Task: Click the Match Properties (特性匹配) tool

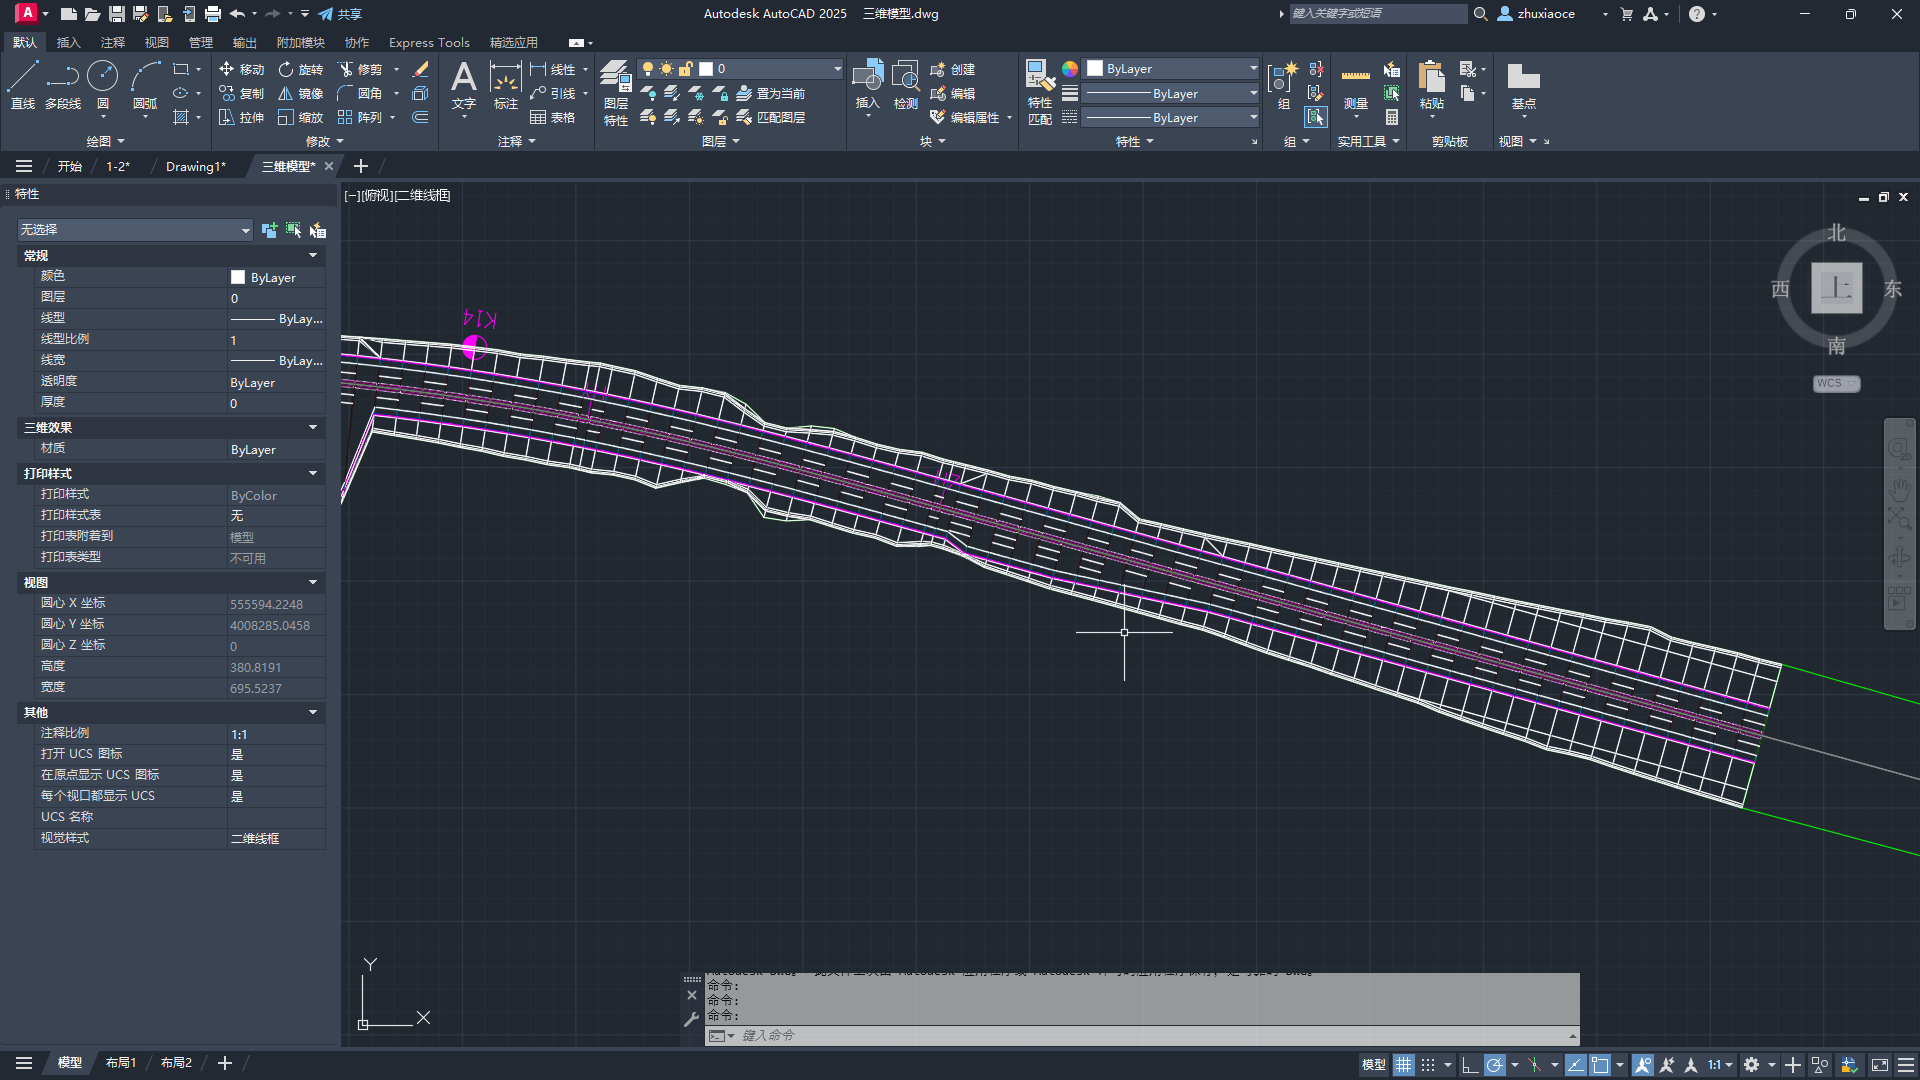Action: 1040,90
